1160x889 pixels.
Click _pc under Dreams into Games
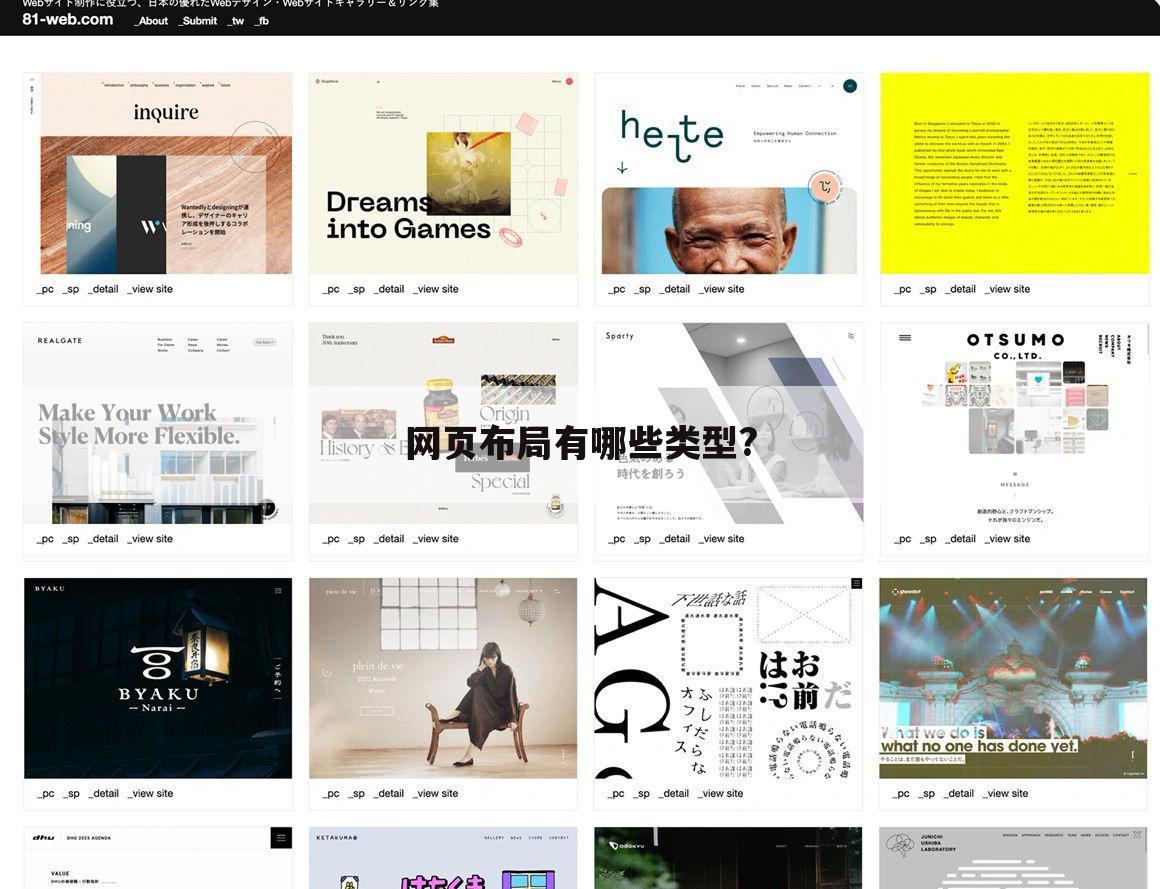pyautogui.click(x=331, y=289)
